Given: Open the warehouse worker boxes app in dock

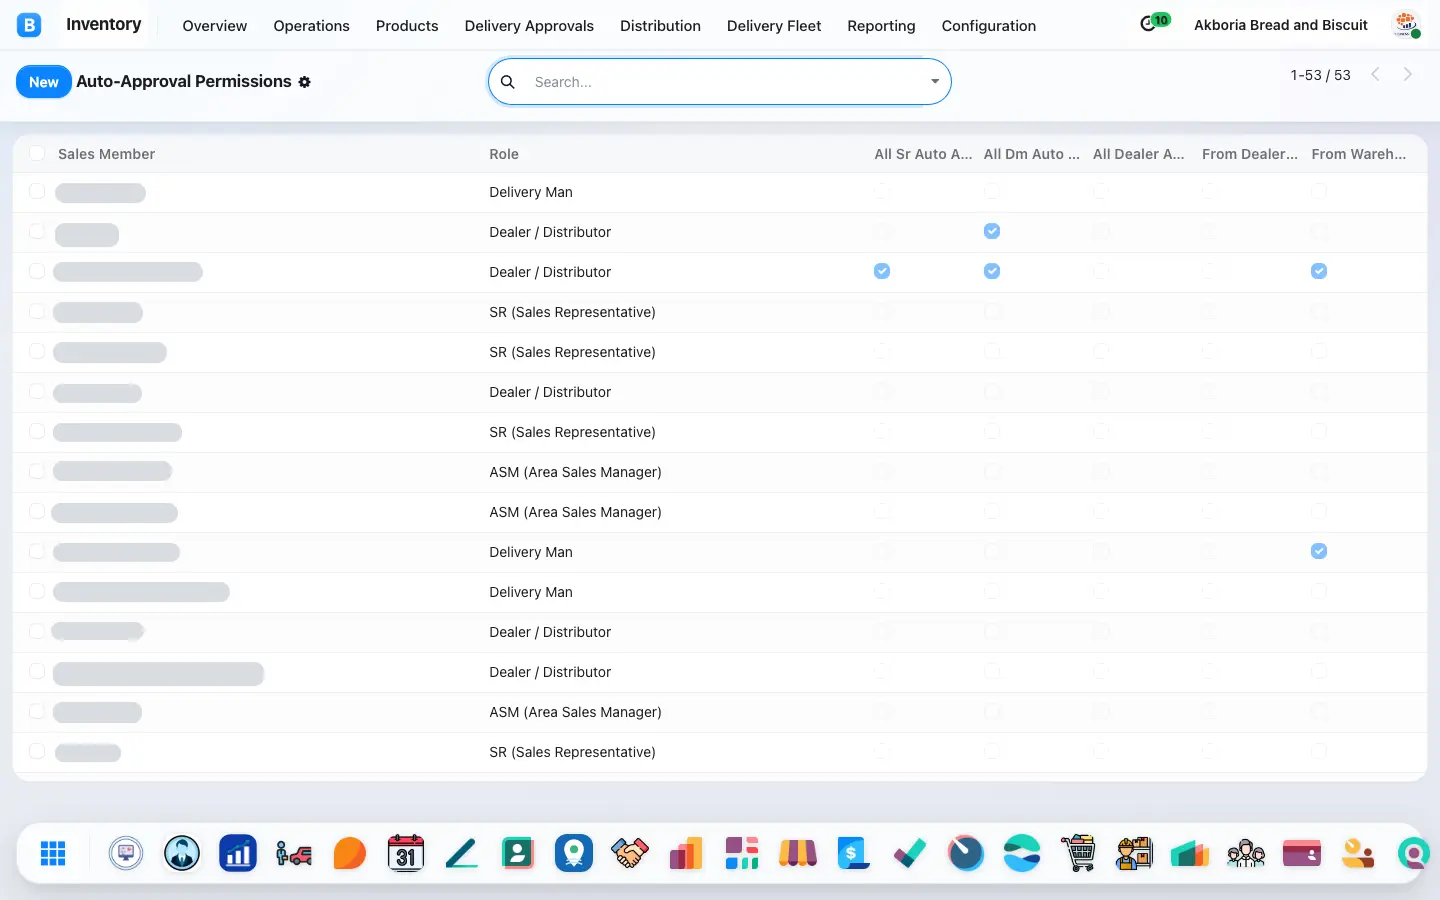Looking at the screenshot, I should [1134, 853].
